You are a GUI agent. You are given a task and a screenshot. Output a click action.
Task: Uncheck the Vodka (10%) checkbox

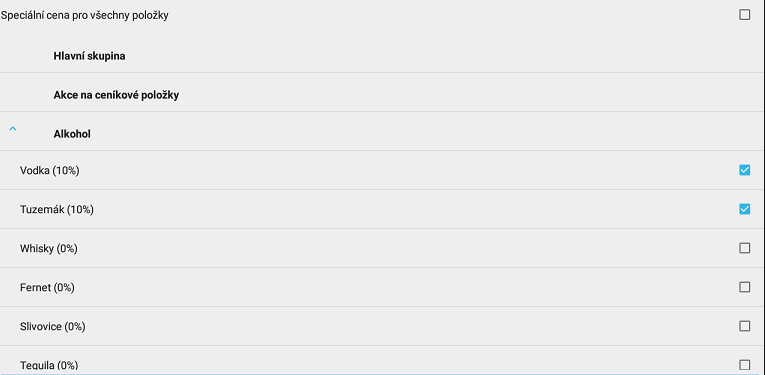tap(745, 170)
